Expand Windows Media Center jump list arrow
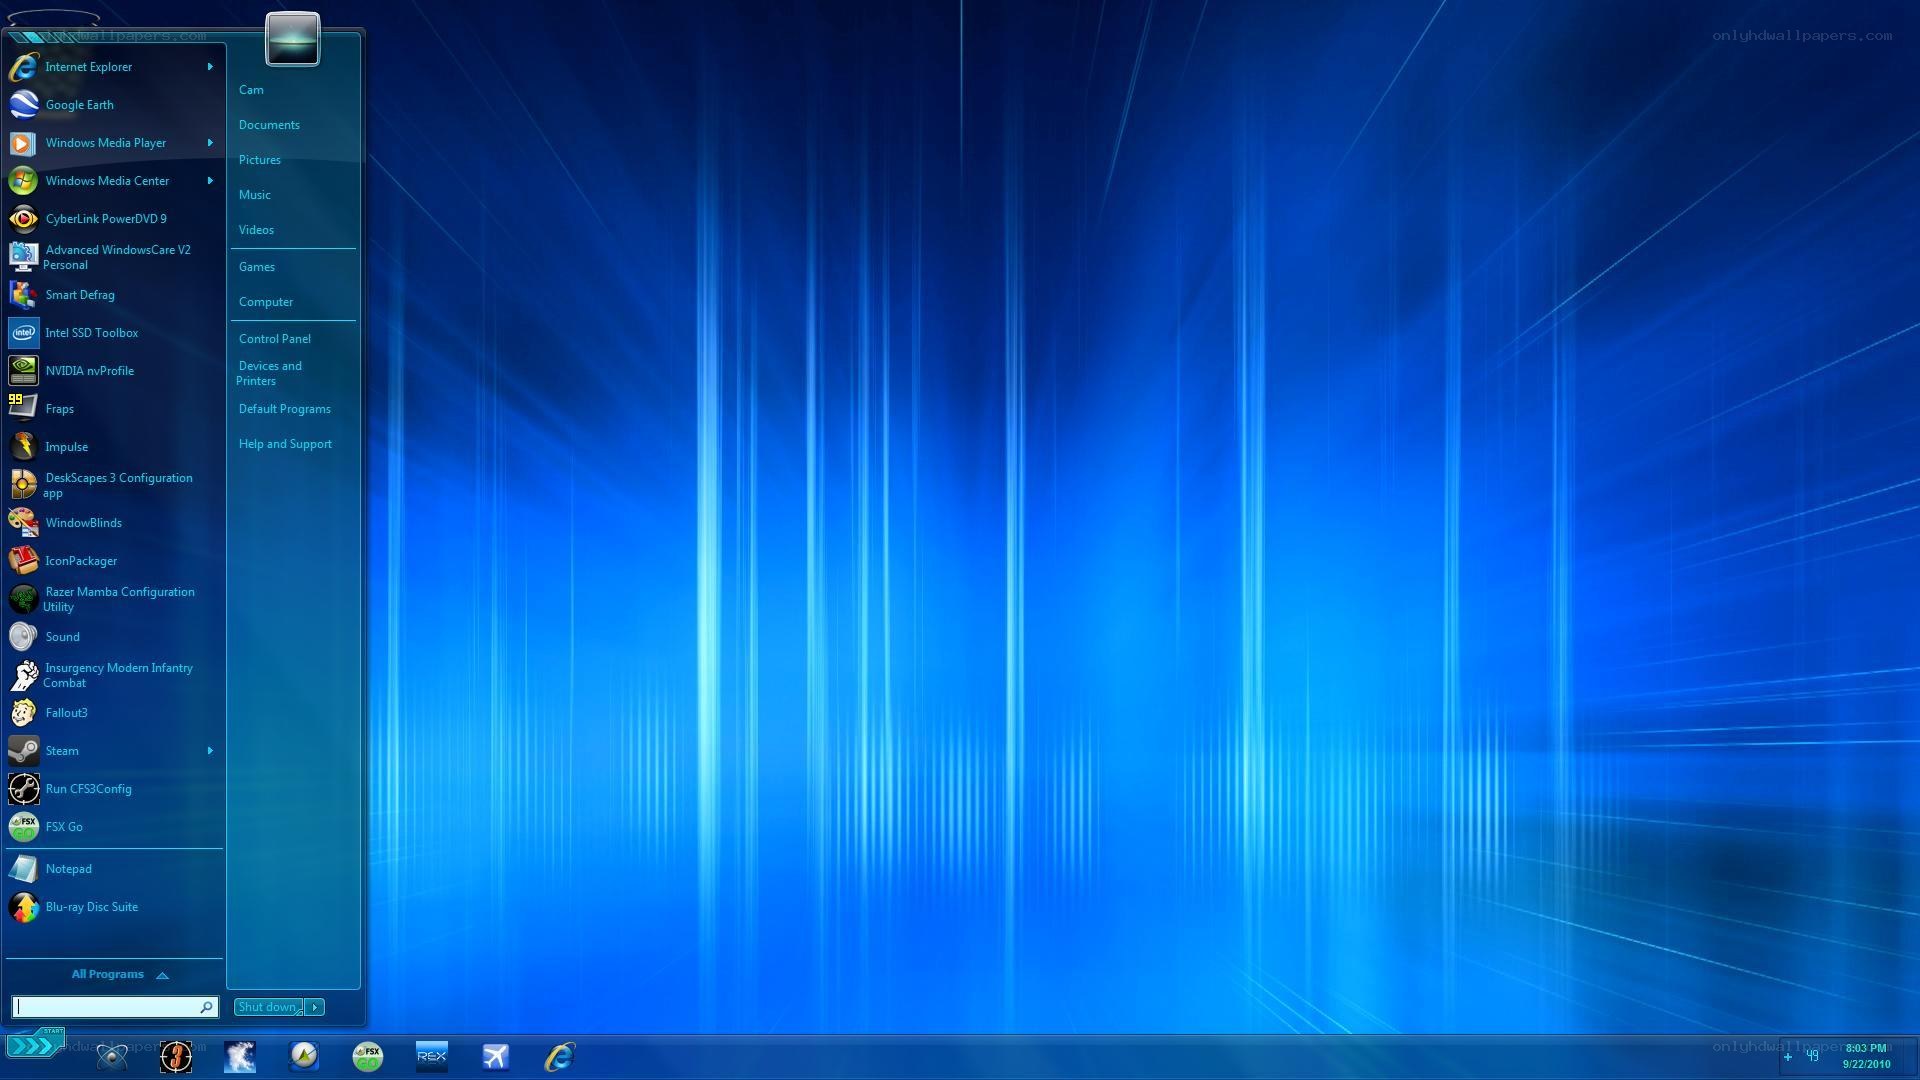This screenshot has width=1920, height=1080. pyautogui.click(x=210, y=181)
